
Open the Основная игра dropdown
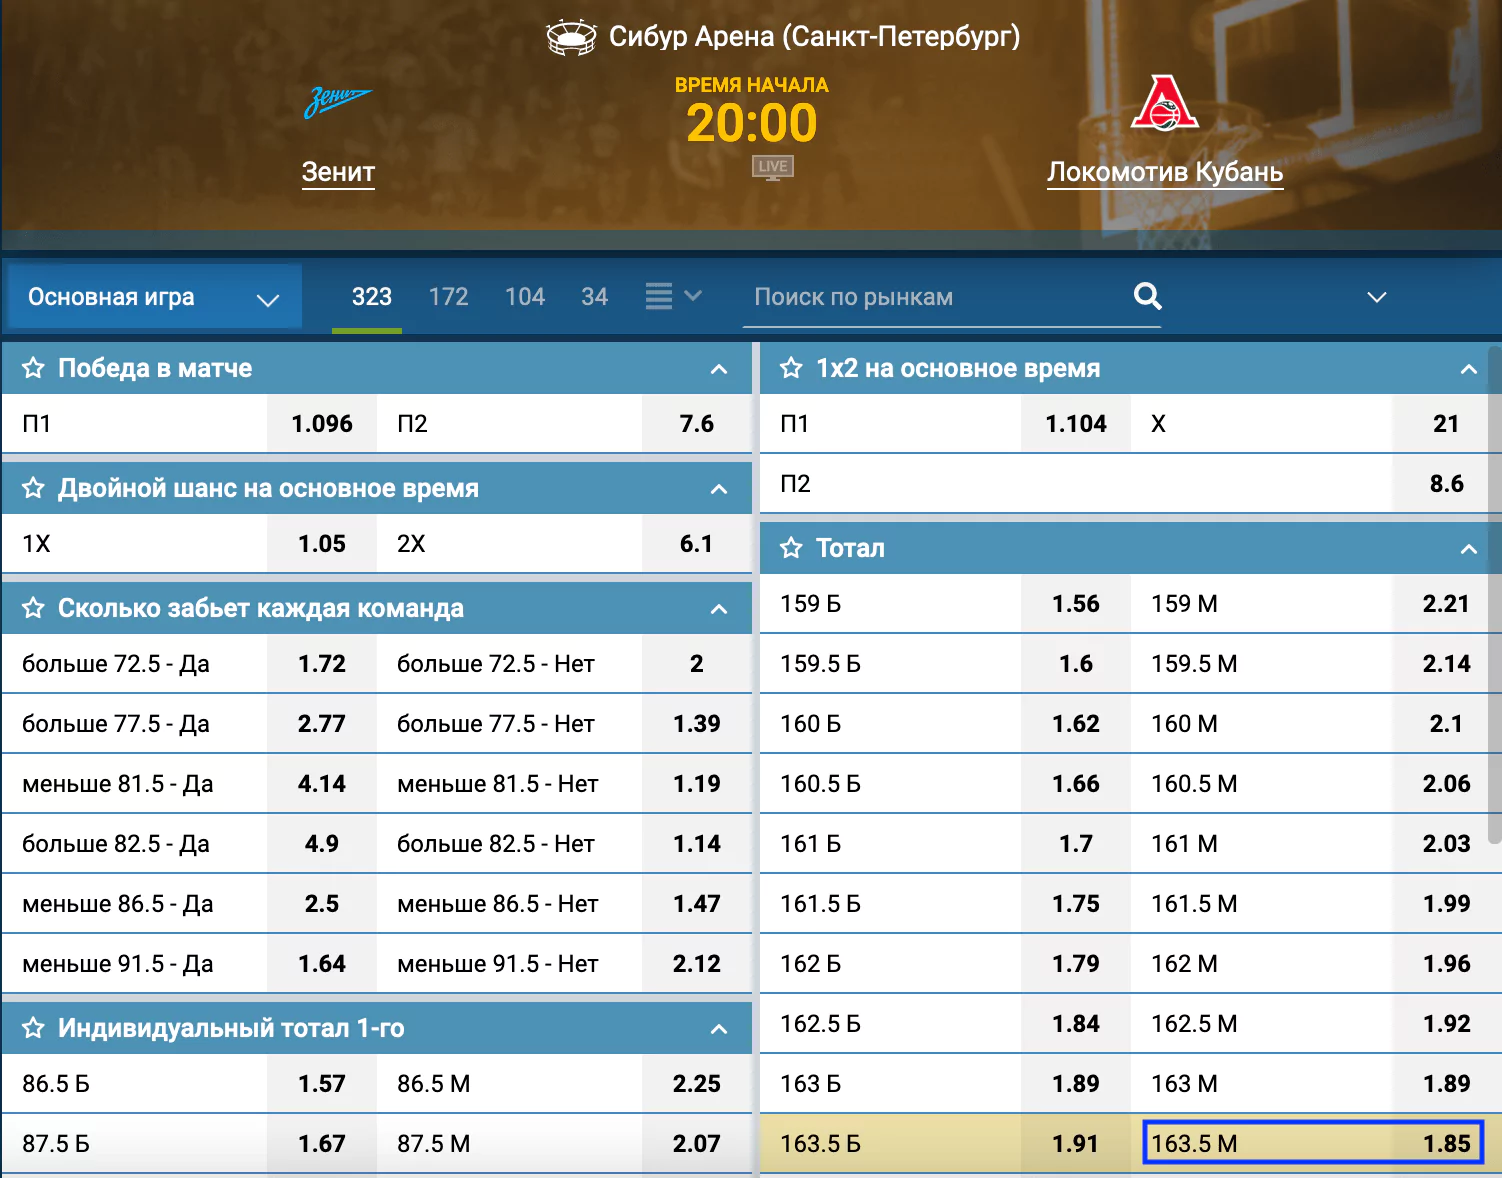coord(153,297)
